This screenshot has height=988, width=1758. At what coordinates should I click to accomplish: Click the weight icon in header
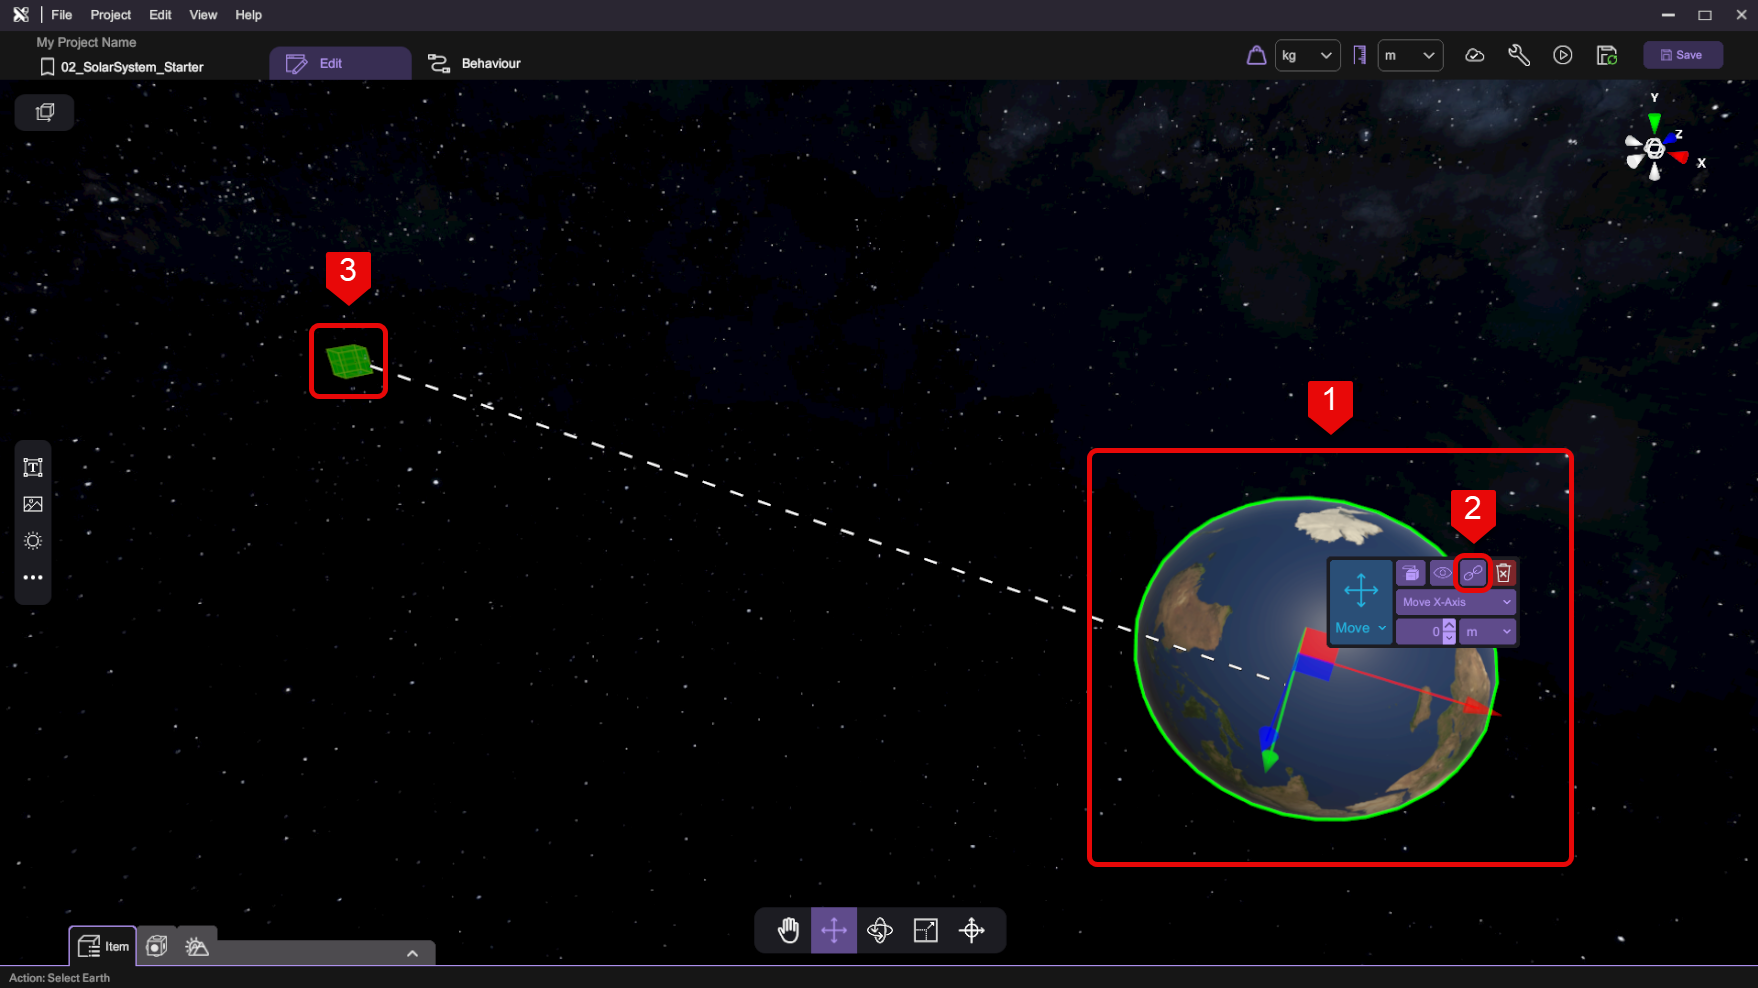point(1256,55)
